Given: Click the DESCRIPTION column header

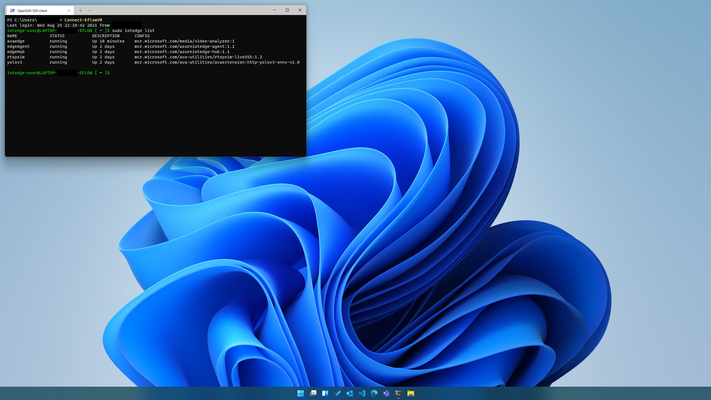Looking at the screenshot, I should coord(106,36).
